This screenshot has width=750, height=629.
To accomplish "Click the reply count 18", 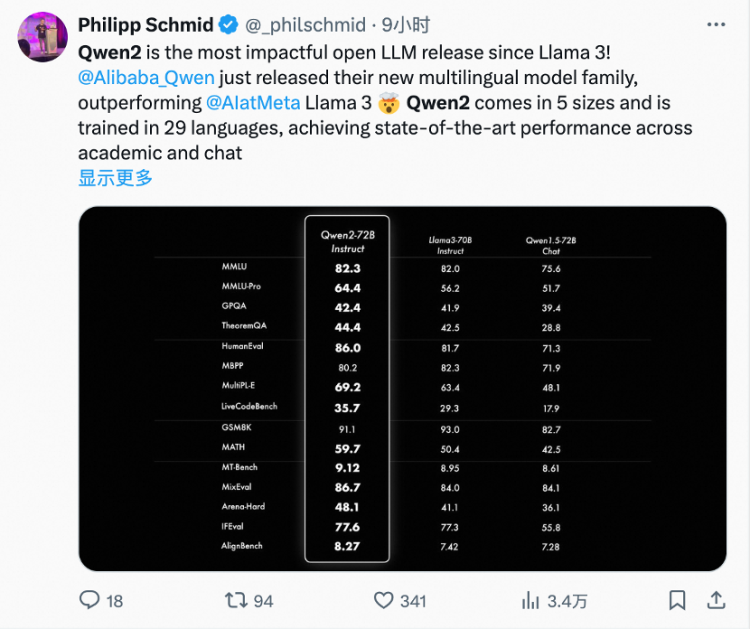I will [x=114, y=601].
